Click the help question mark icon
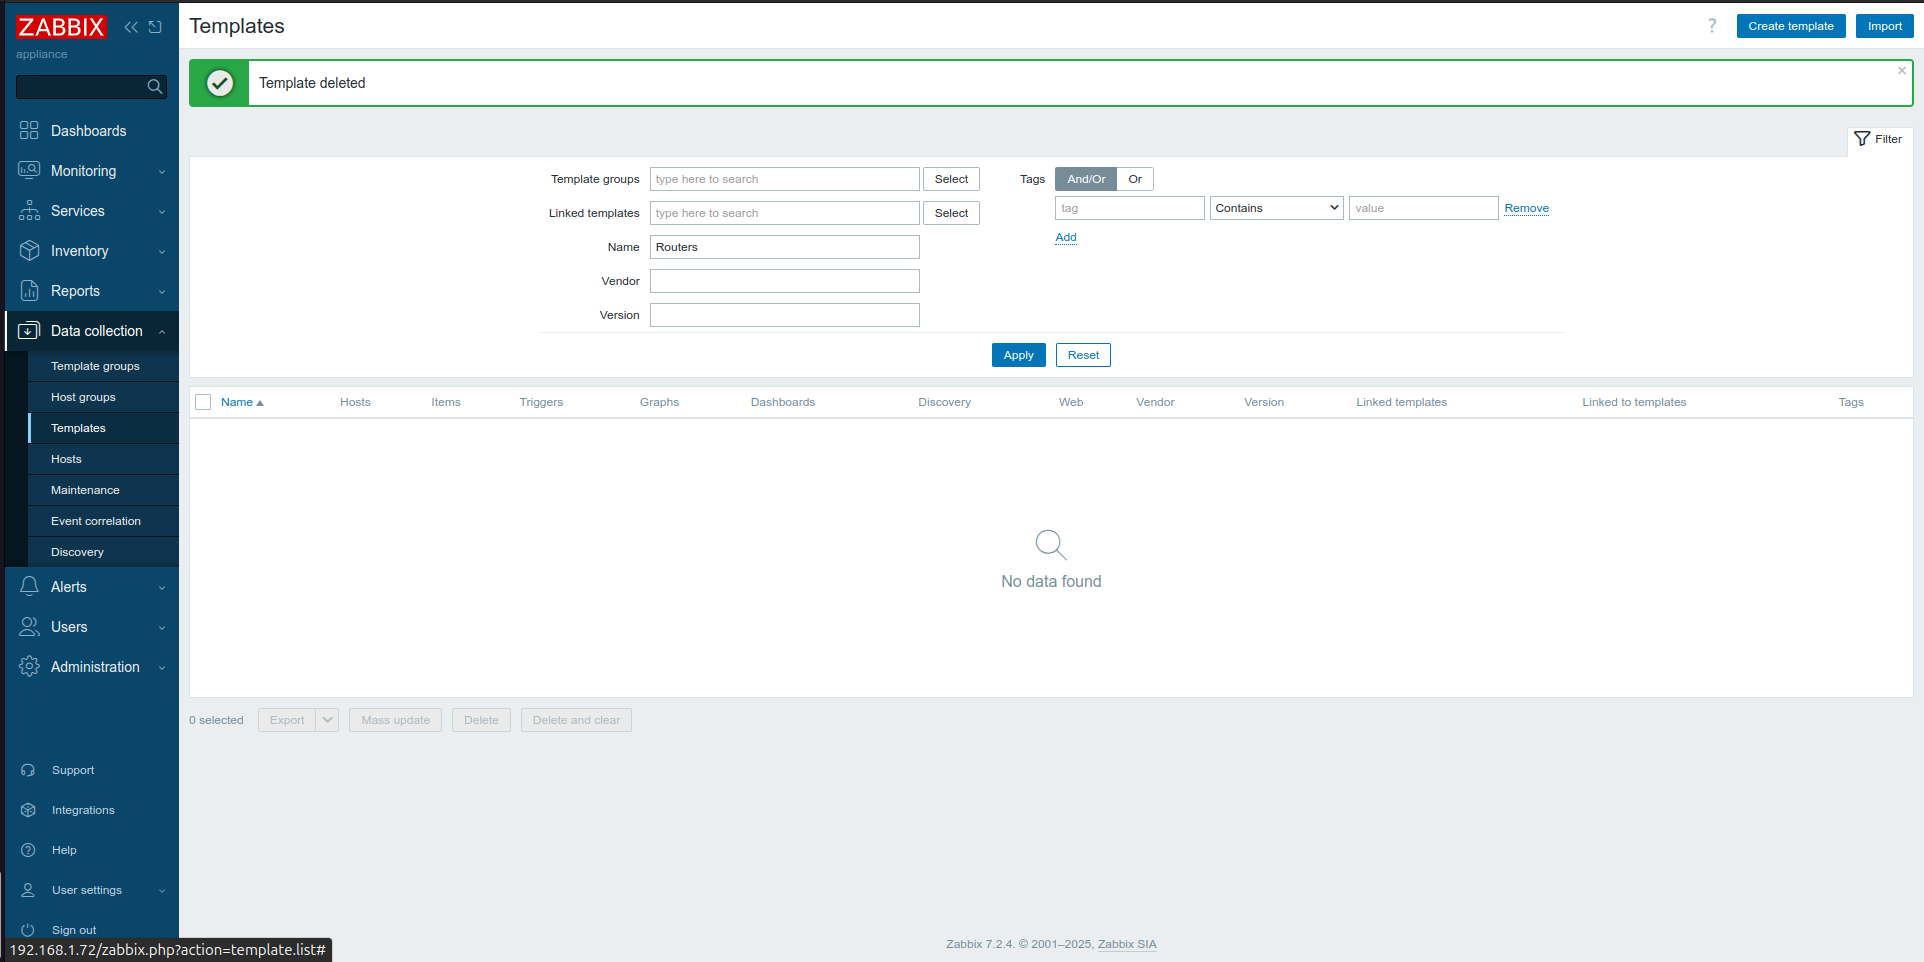The image size is (1924, 962). 1712,26
